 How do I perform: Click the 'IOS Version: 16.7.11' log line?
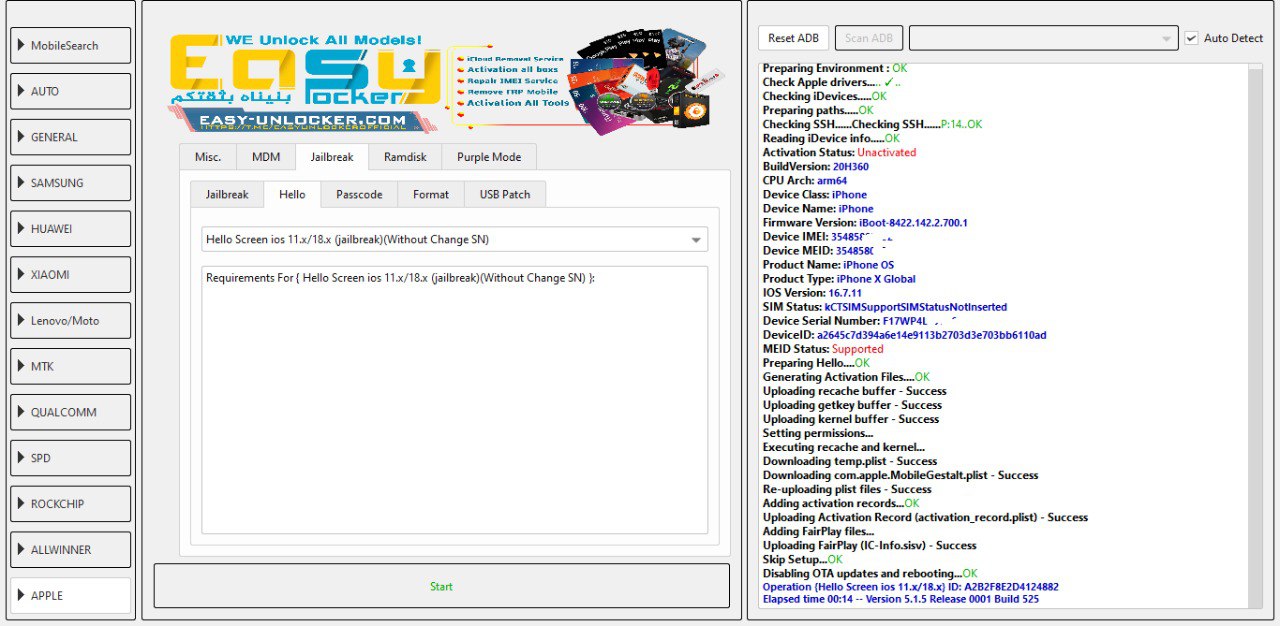812,293
